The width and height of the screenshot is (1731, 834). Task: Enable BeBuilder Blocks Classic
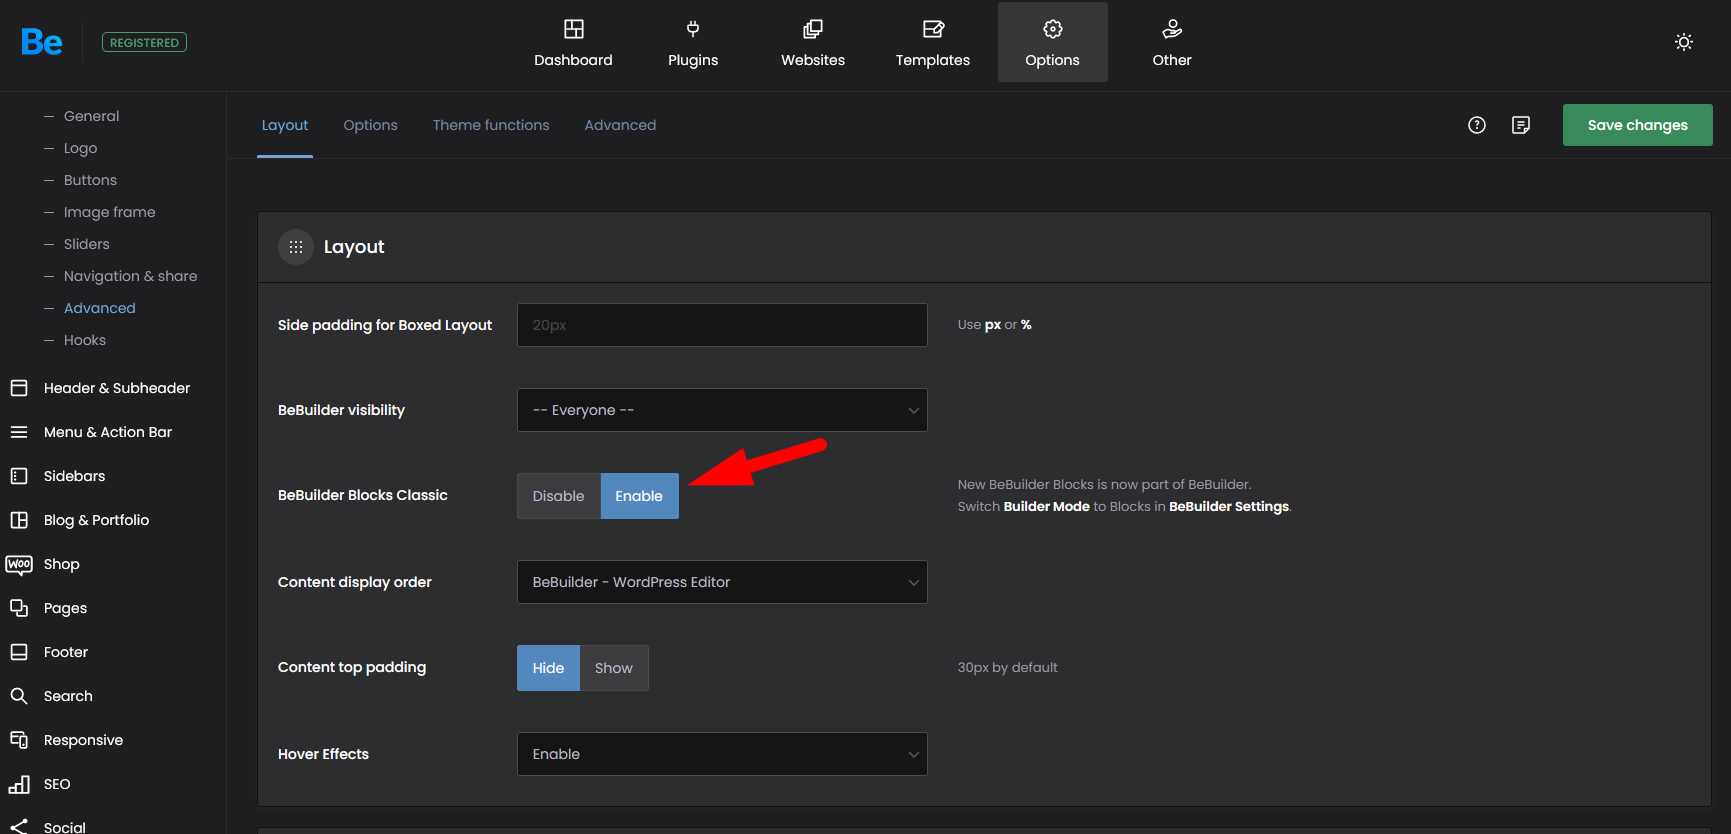(x=639, y=496)
